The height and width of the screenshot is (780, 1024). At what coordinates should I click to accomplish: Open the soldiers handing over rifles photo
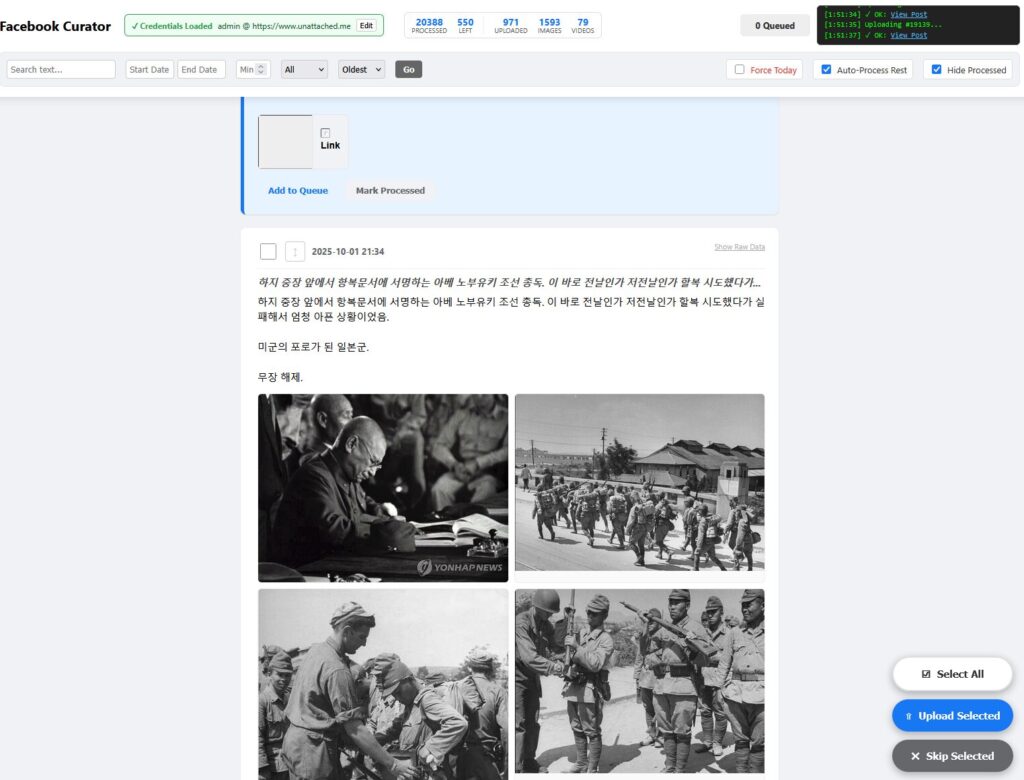[639, 680]
